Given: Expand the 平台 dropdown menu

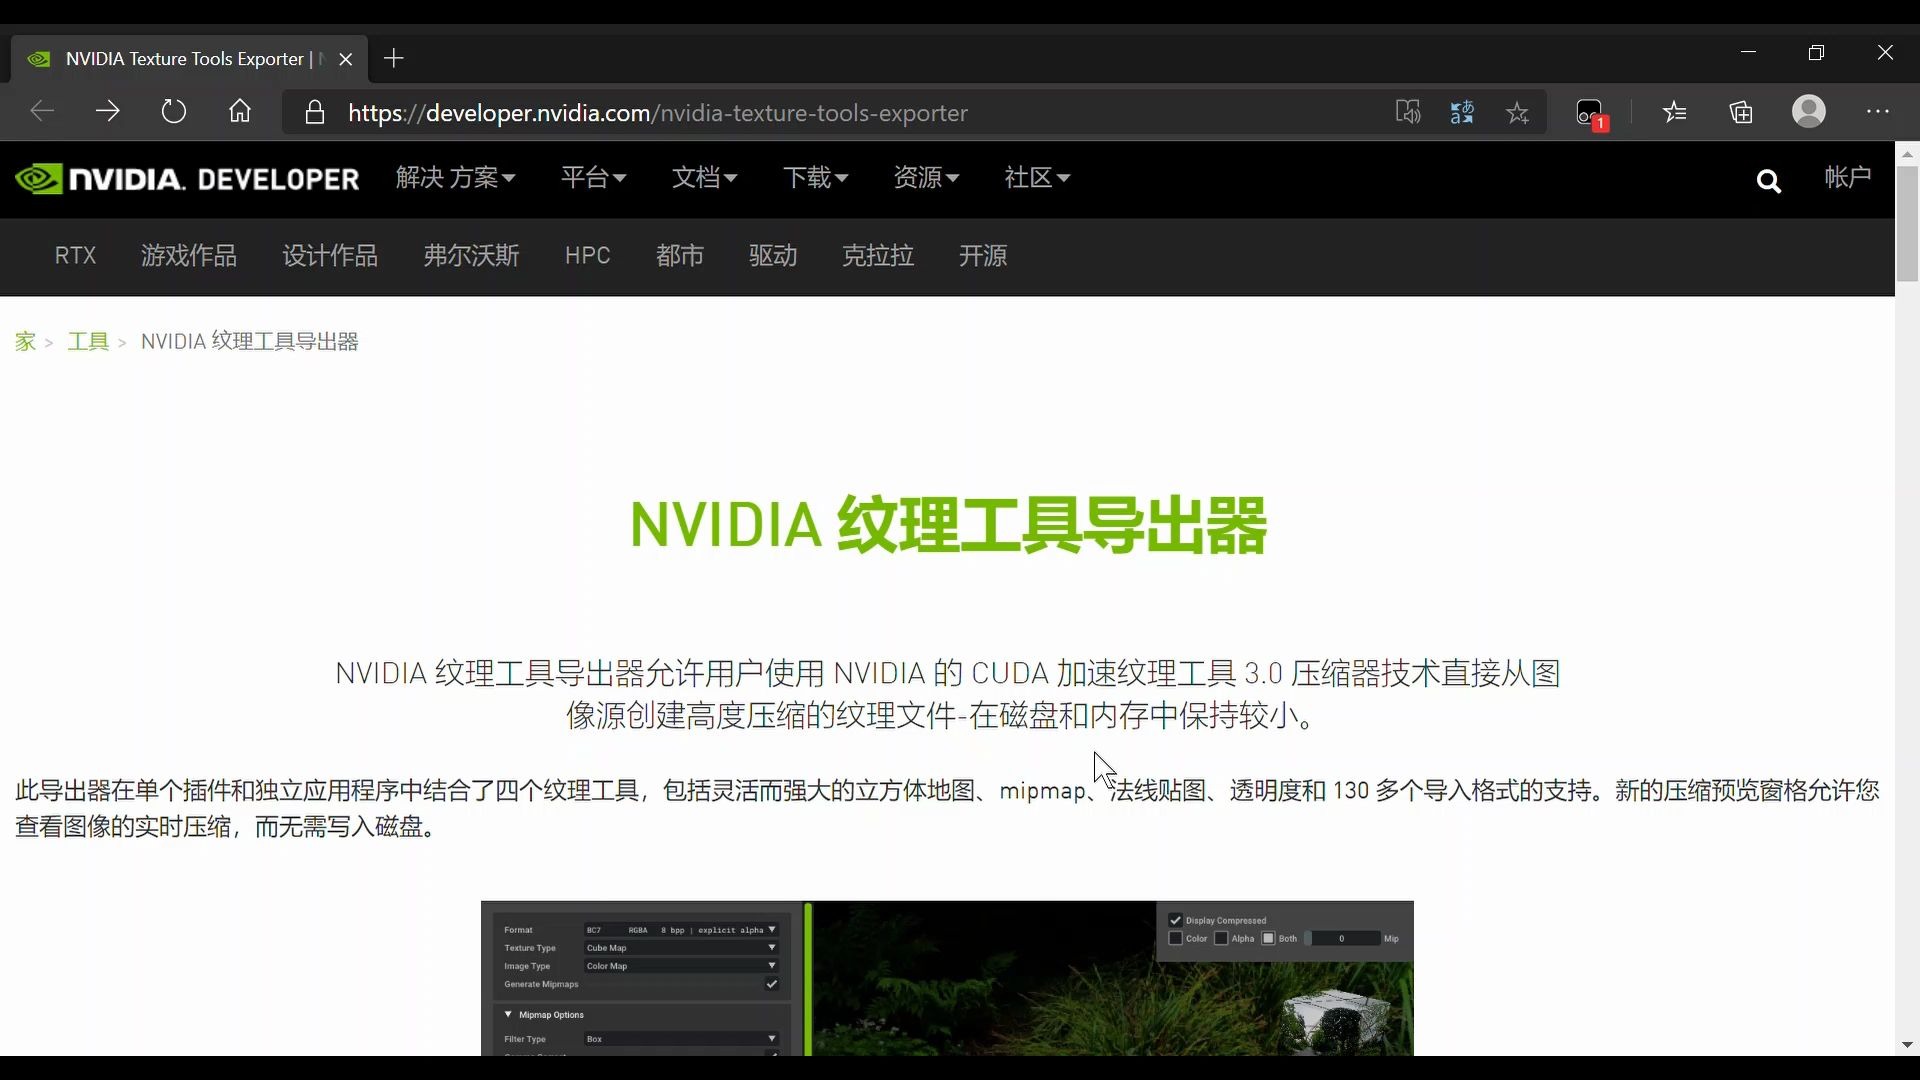Looking at the screenshot, I should click(x=593, y=178).
